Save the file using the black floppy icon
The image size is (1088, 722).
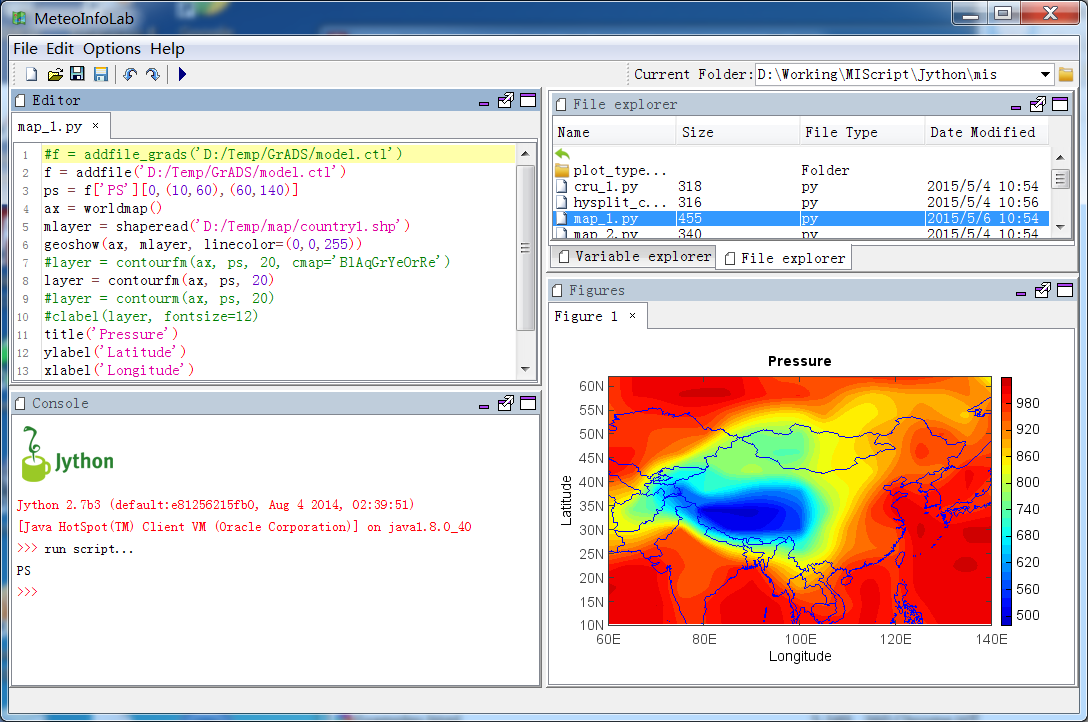pyautogui.click(x=78, y=74)
